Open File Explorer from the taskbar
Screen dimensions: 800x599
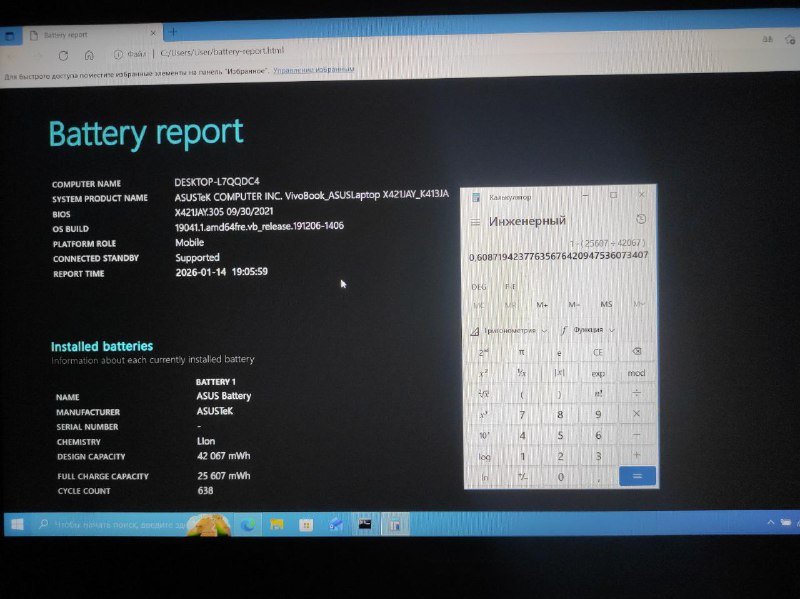point(277,524)
